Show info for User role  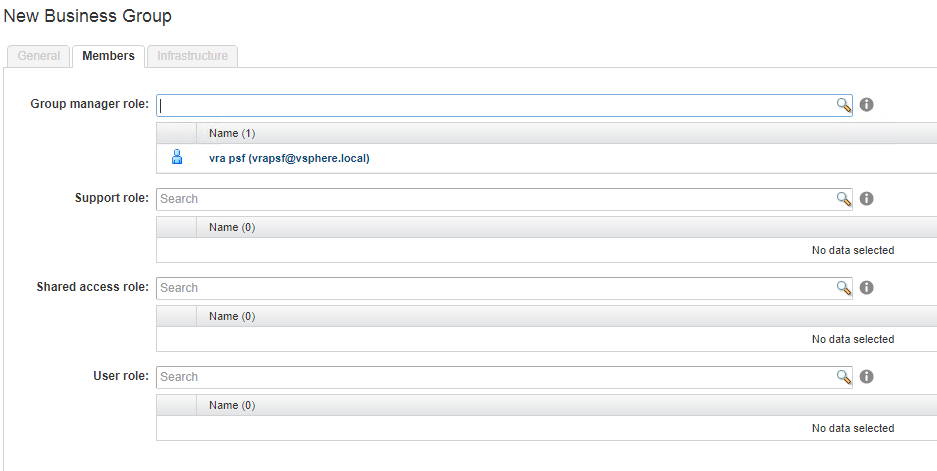(x=867, y=377)
